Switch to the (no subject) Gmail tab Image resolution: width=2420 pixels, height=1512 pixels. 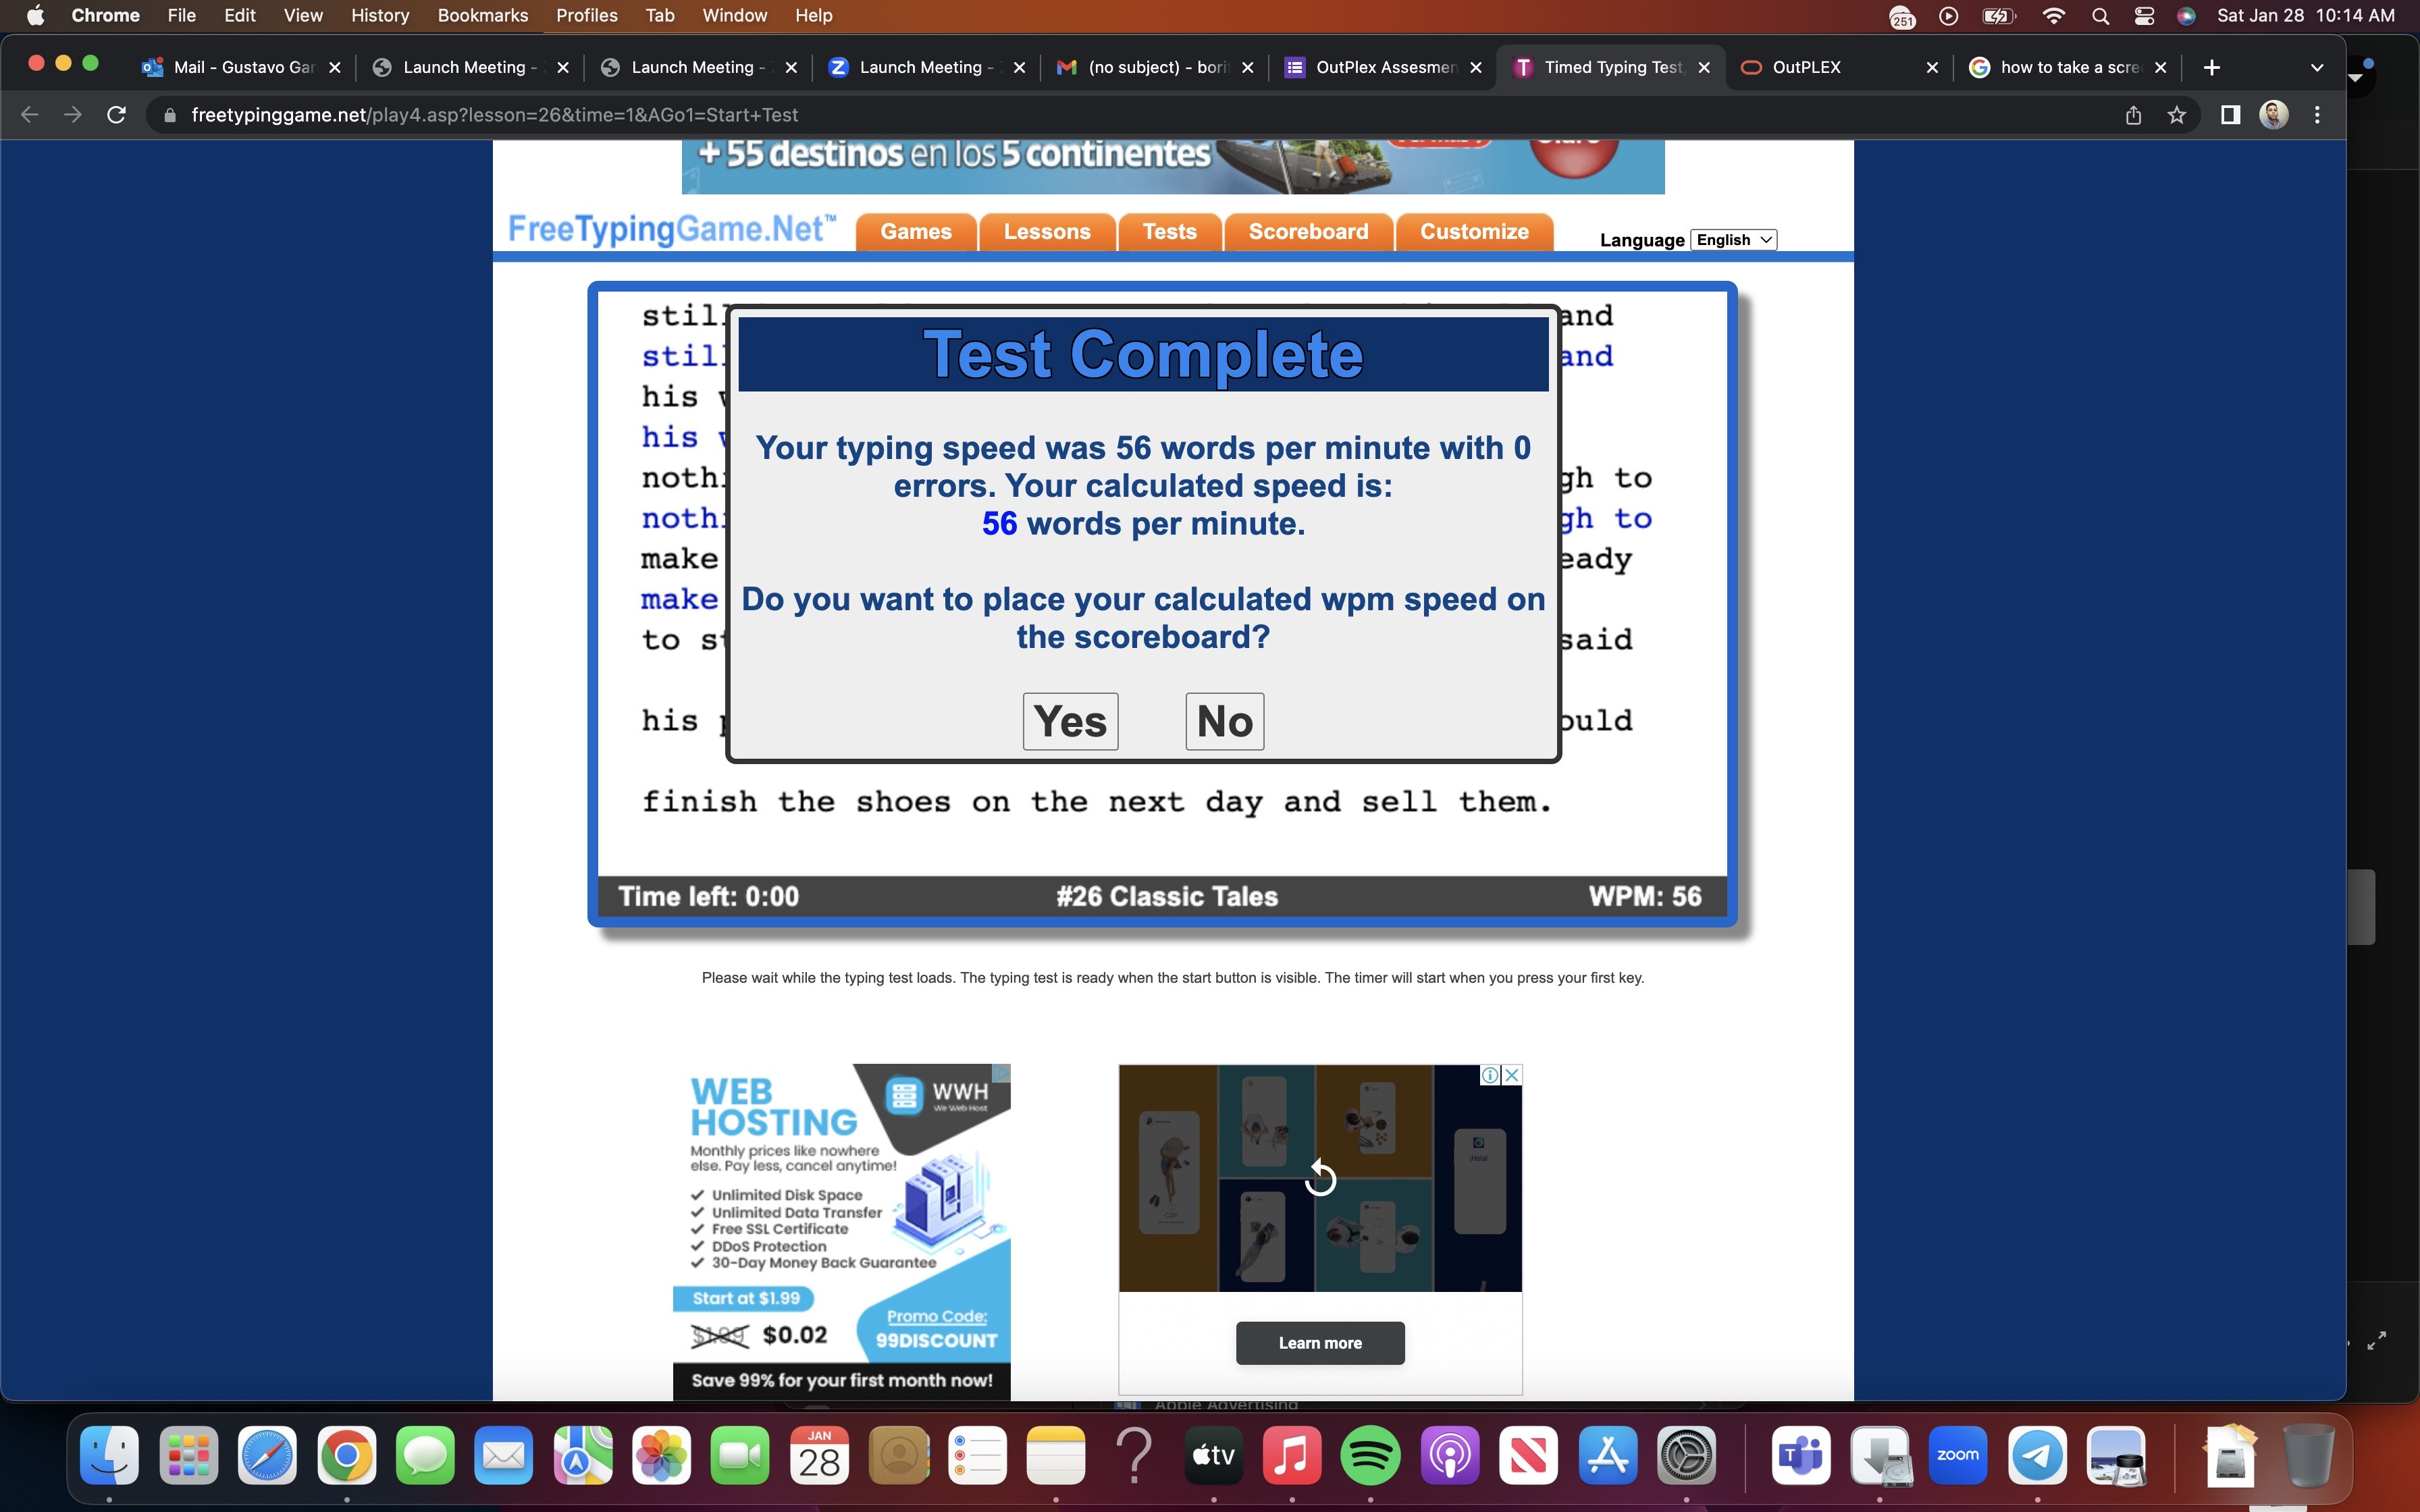pyautogui.click(x=1155, y=67)
